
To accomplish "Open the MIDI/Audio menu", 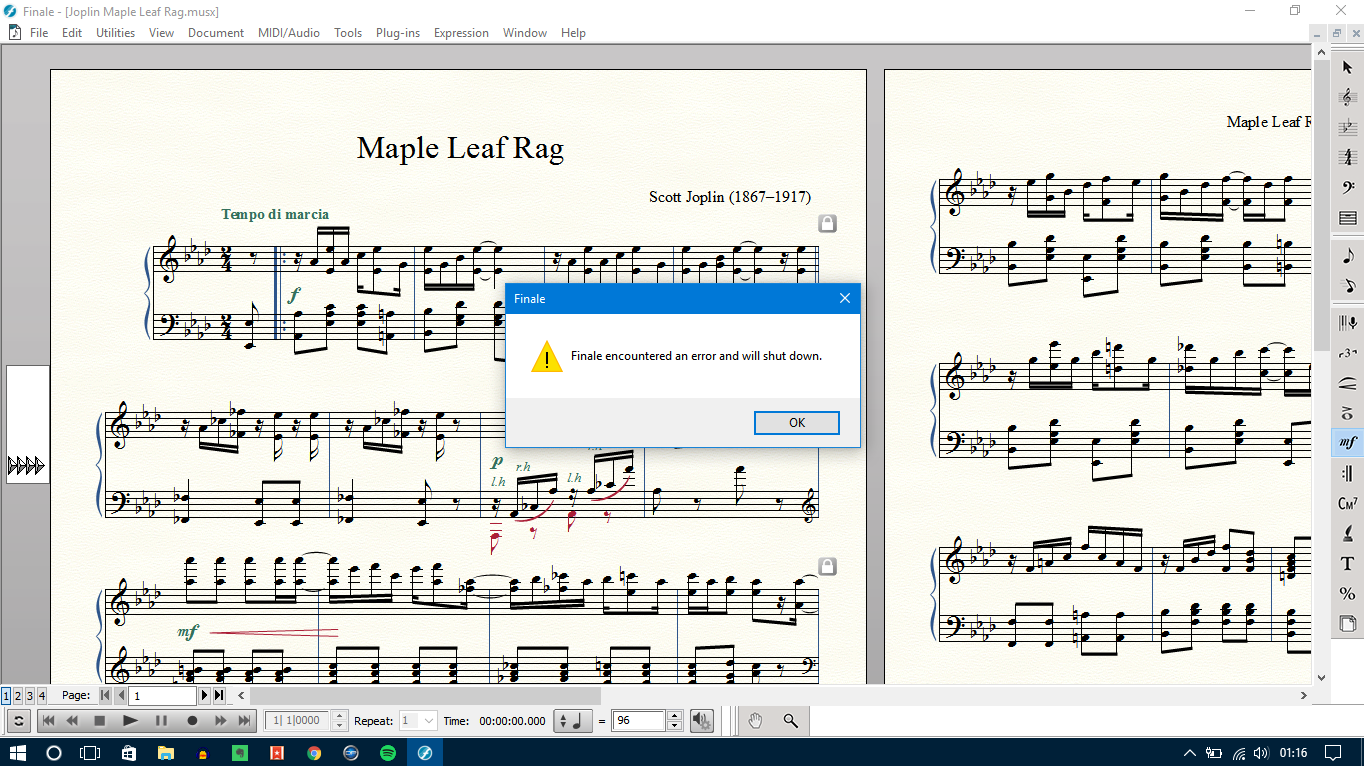I will tap(288, 33).
